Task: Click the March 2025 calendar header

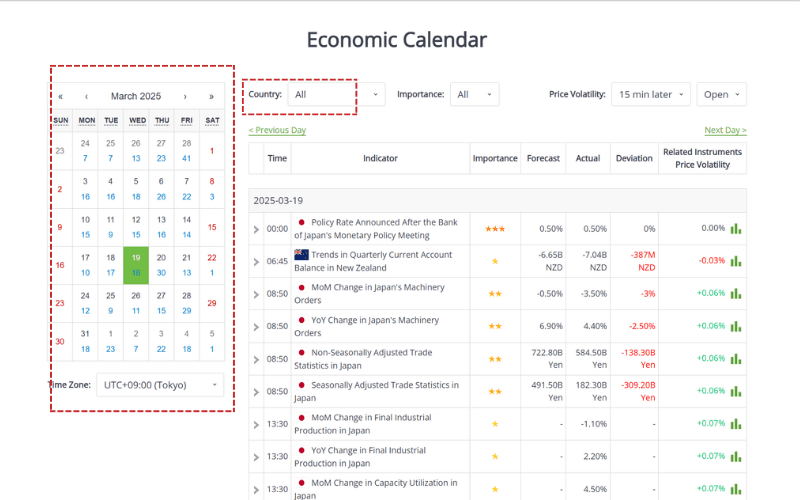Action: coord(136,96)
